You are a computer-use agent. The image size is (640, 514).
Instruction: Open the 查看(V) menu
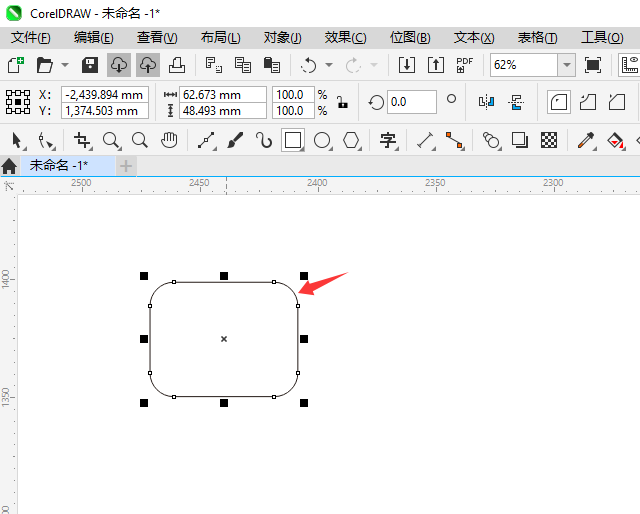157,38
